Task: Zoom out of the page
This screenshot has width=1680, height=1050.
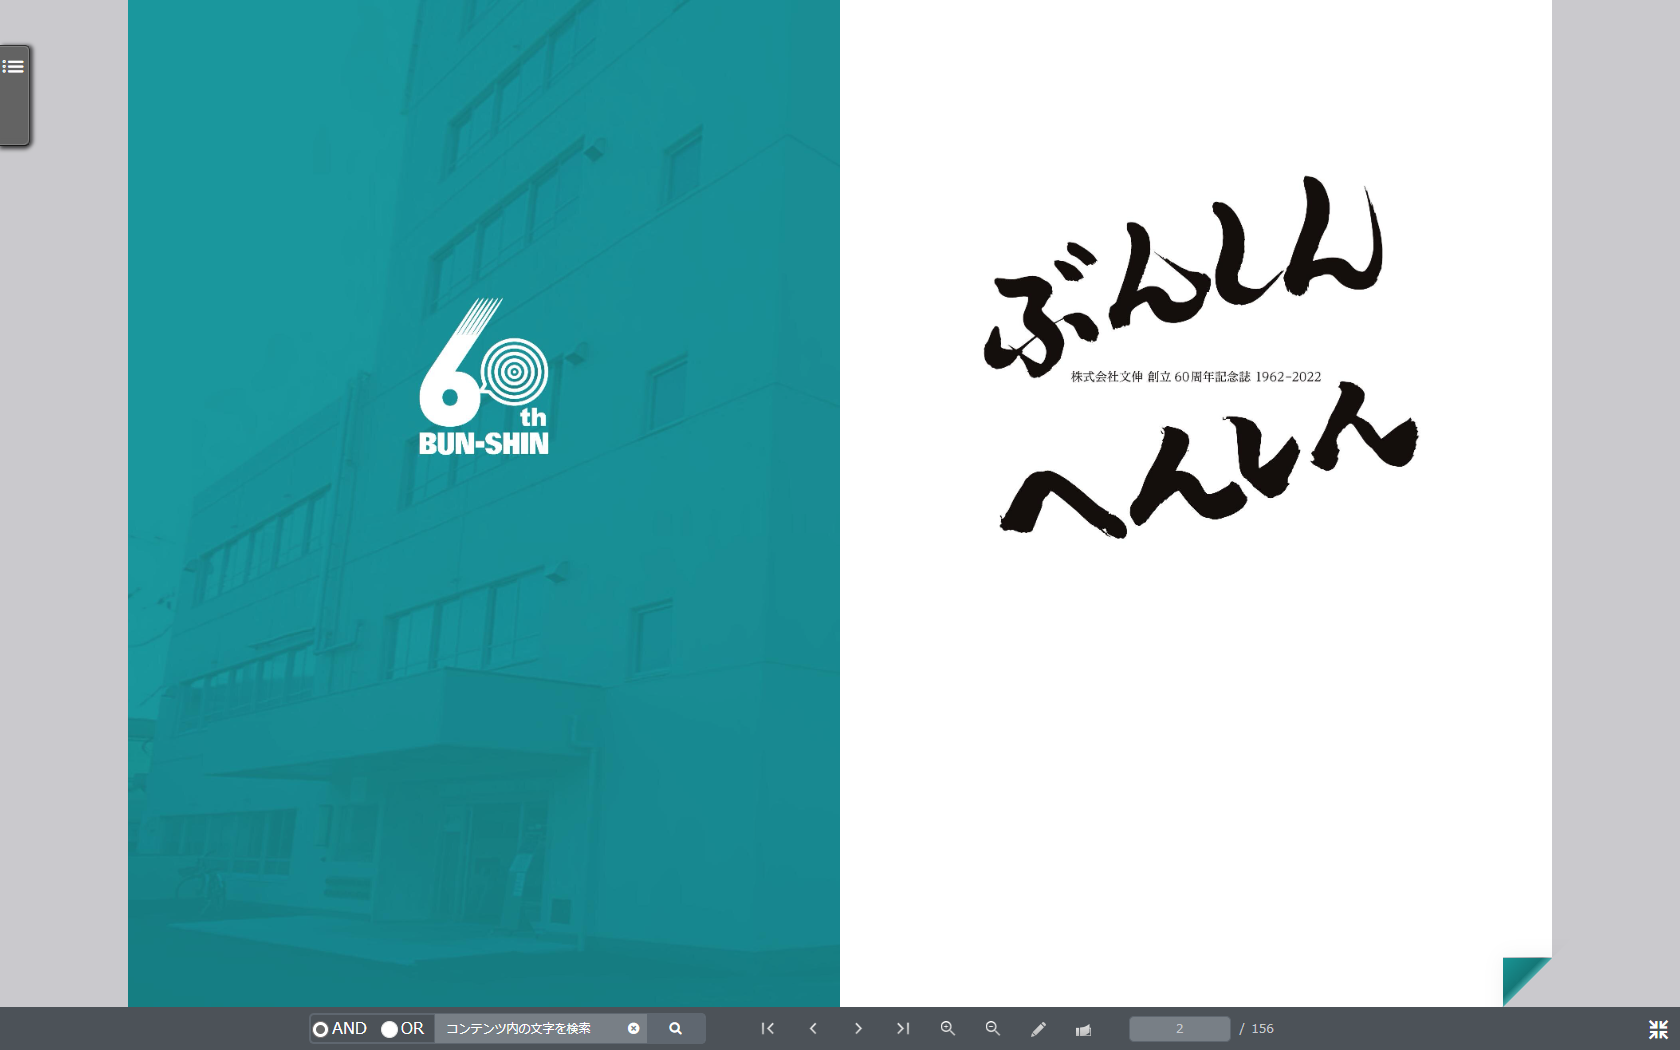Action: pyautogui.click(x=993, y=1028)
